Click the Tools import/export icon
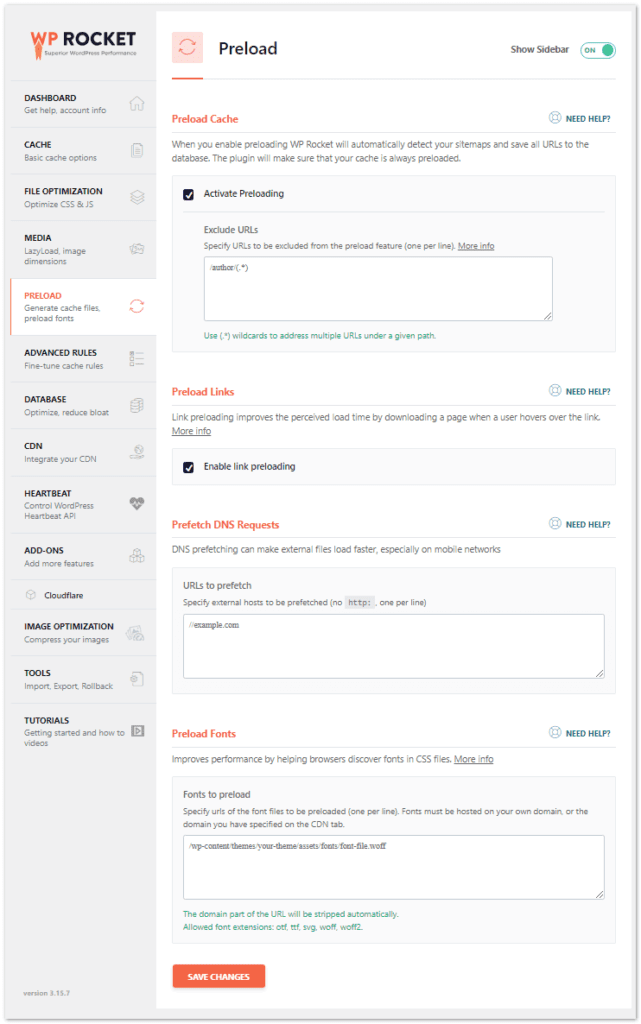 pos(136,679)
